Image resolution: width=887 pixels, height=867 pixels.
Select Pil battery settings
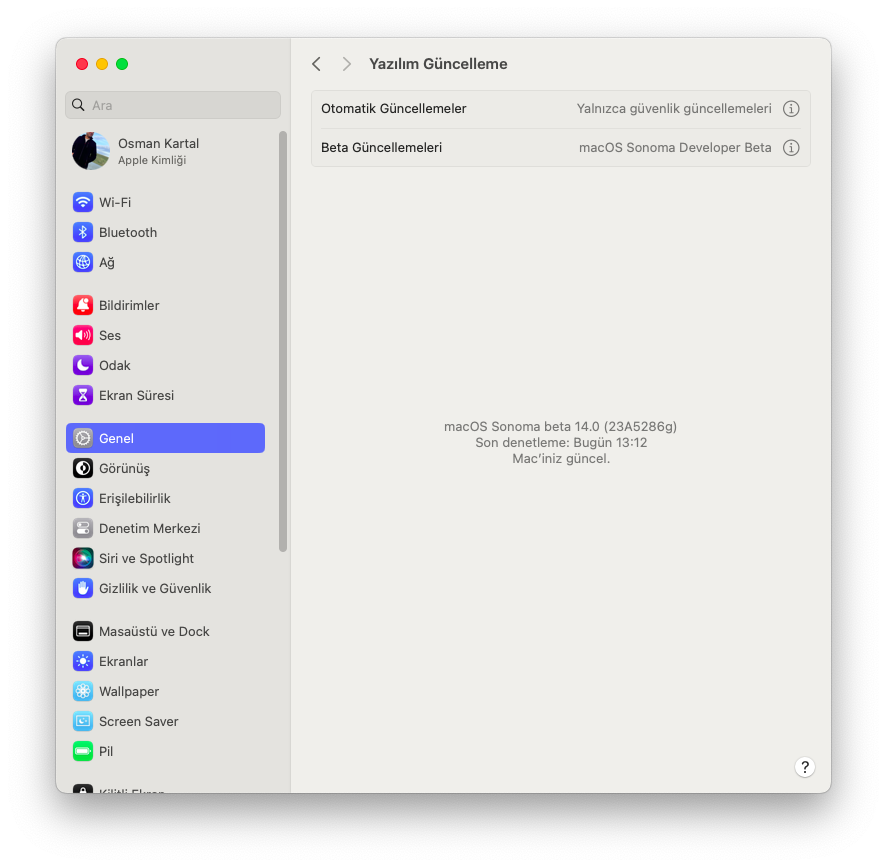pos(105,751)
